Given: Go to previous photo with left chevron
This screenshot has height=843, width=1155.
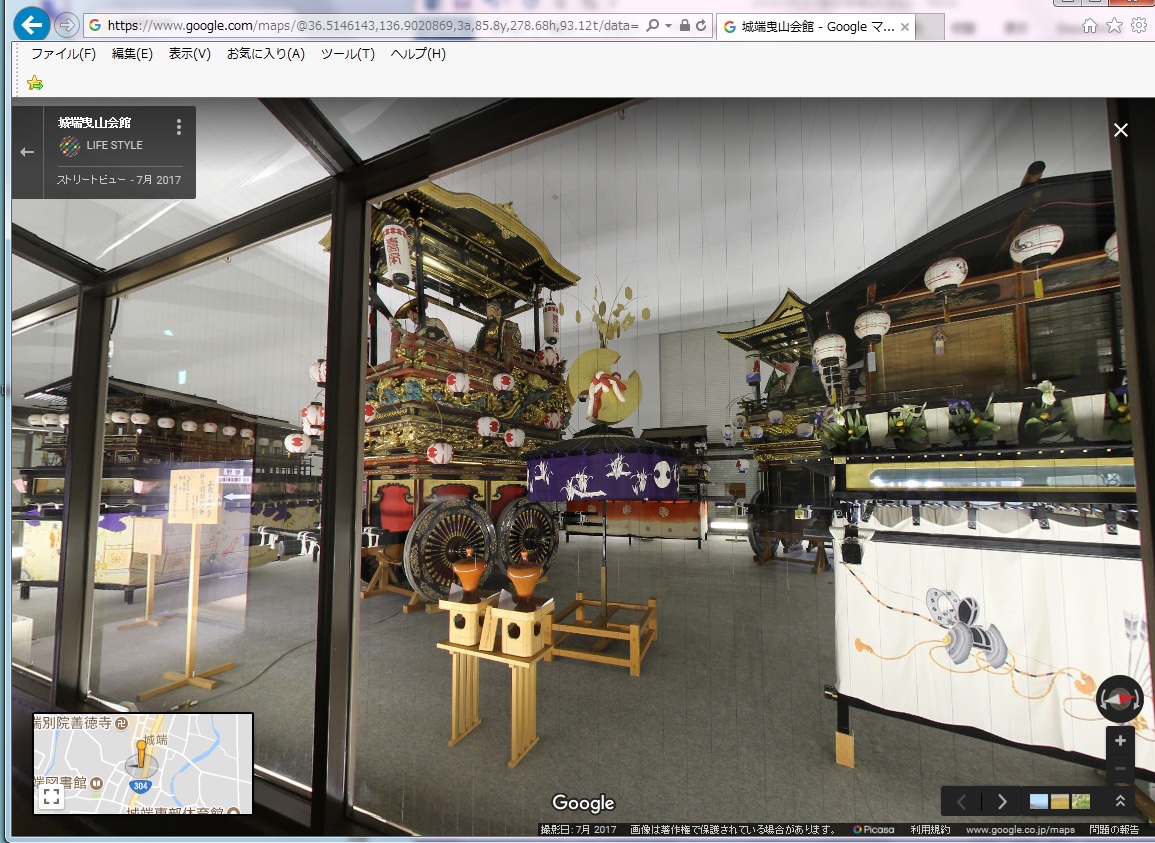Looking at the screenshot, I should (961, 802).
